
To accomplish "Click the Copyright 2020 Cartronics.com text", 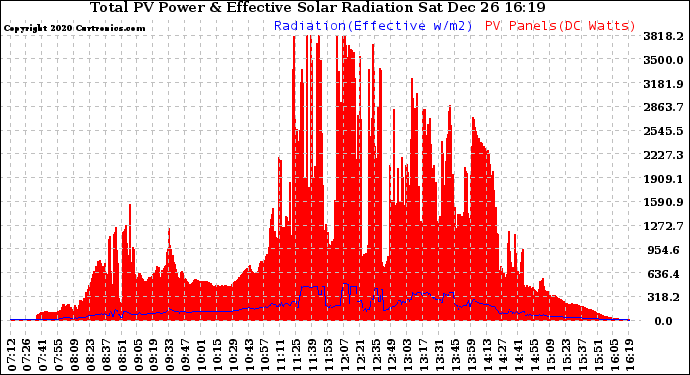I will [x=74, y=28].
